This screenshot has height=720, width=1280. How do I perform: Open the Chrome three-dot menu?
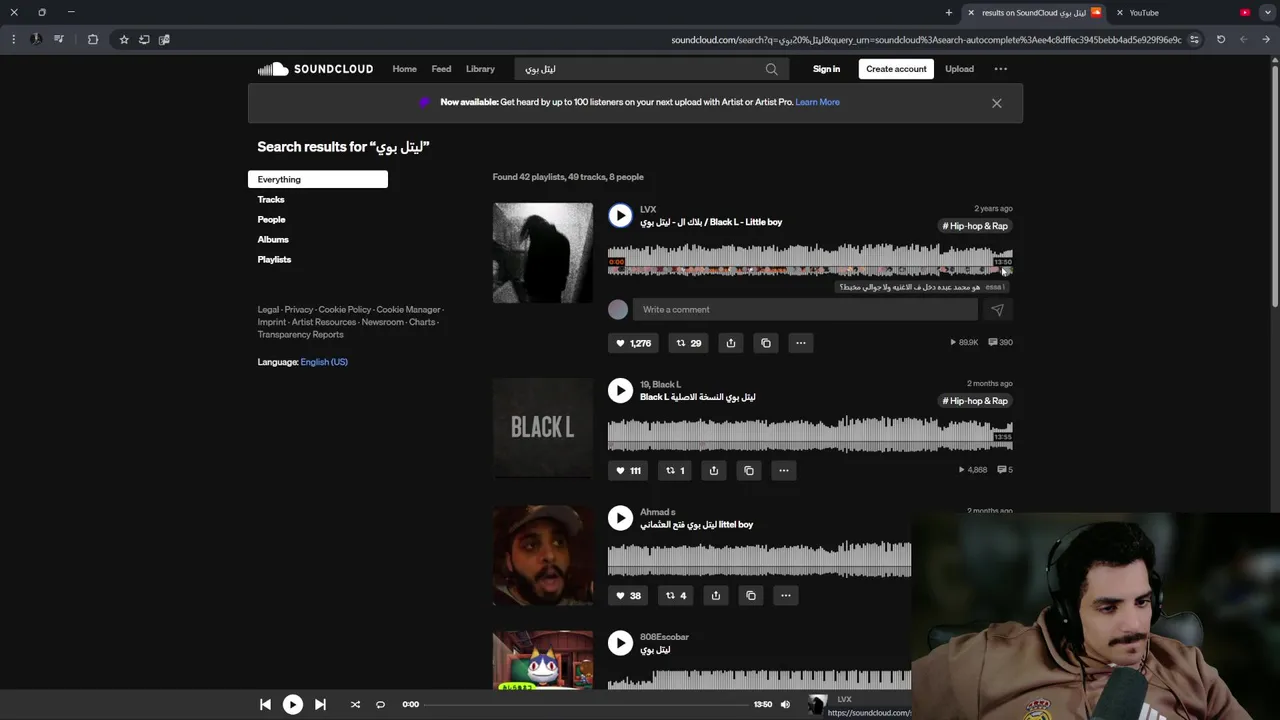[x=13, y=39]
